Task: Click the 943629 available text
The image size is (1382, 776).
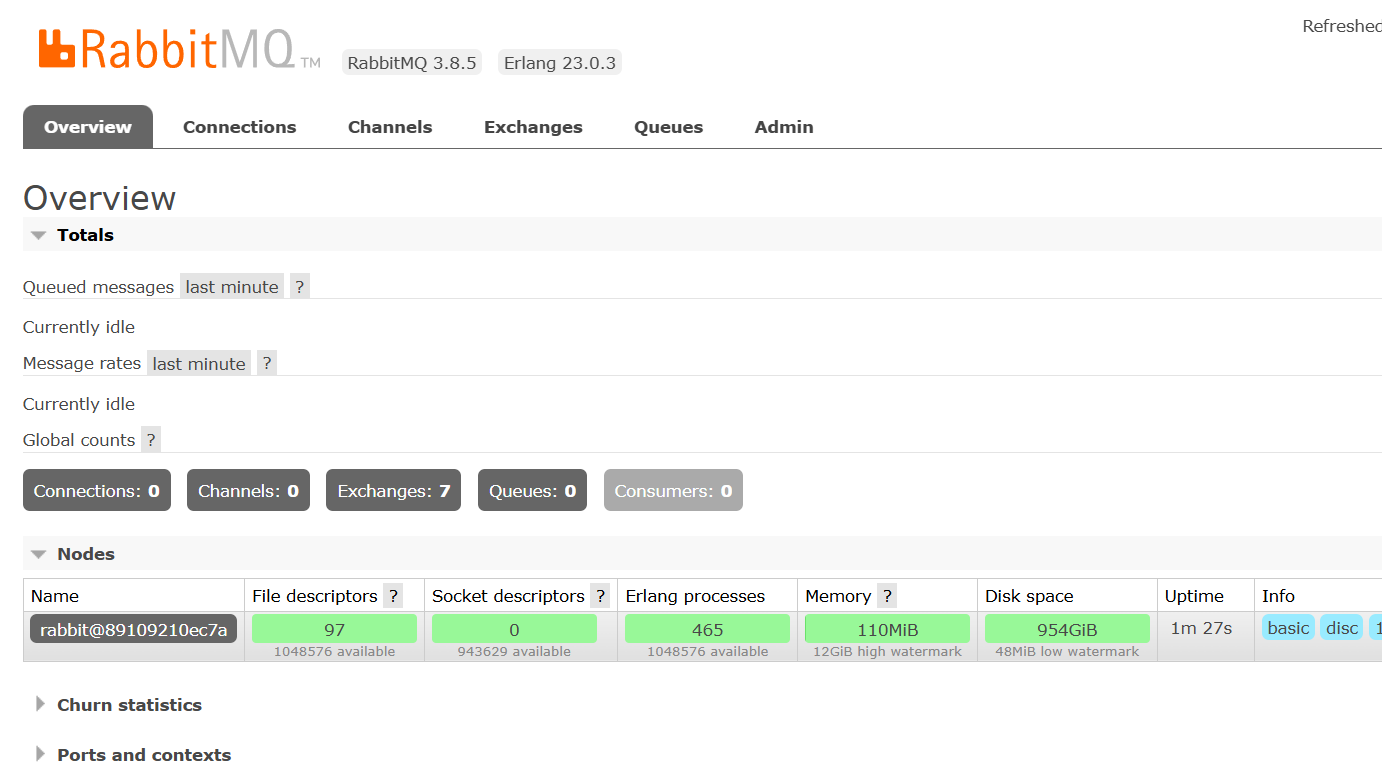Action: click(x=514, y=651)
